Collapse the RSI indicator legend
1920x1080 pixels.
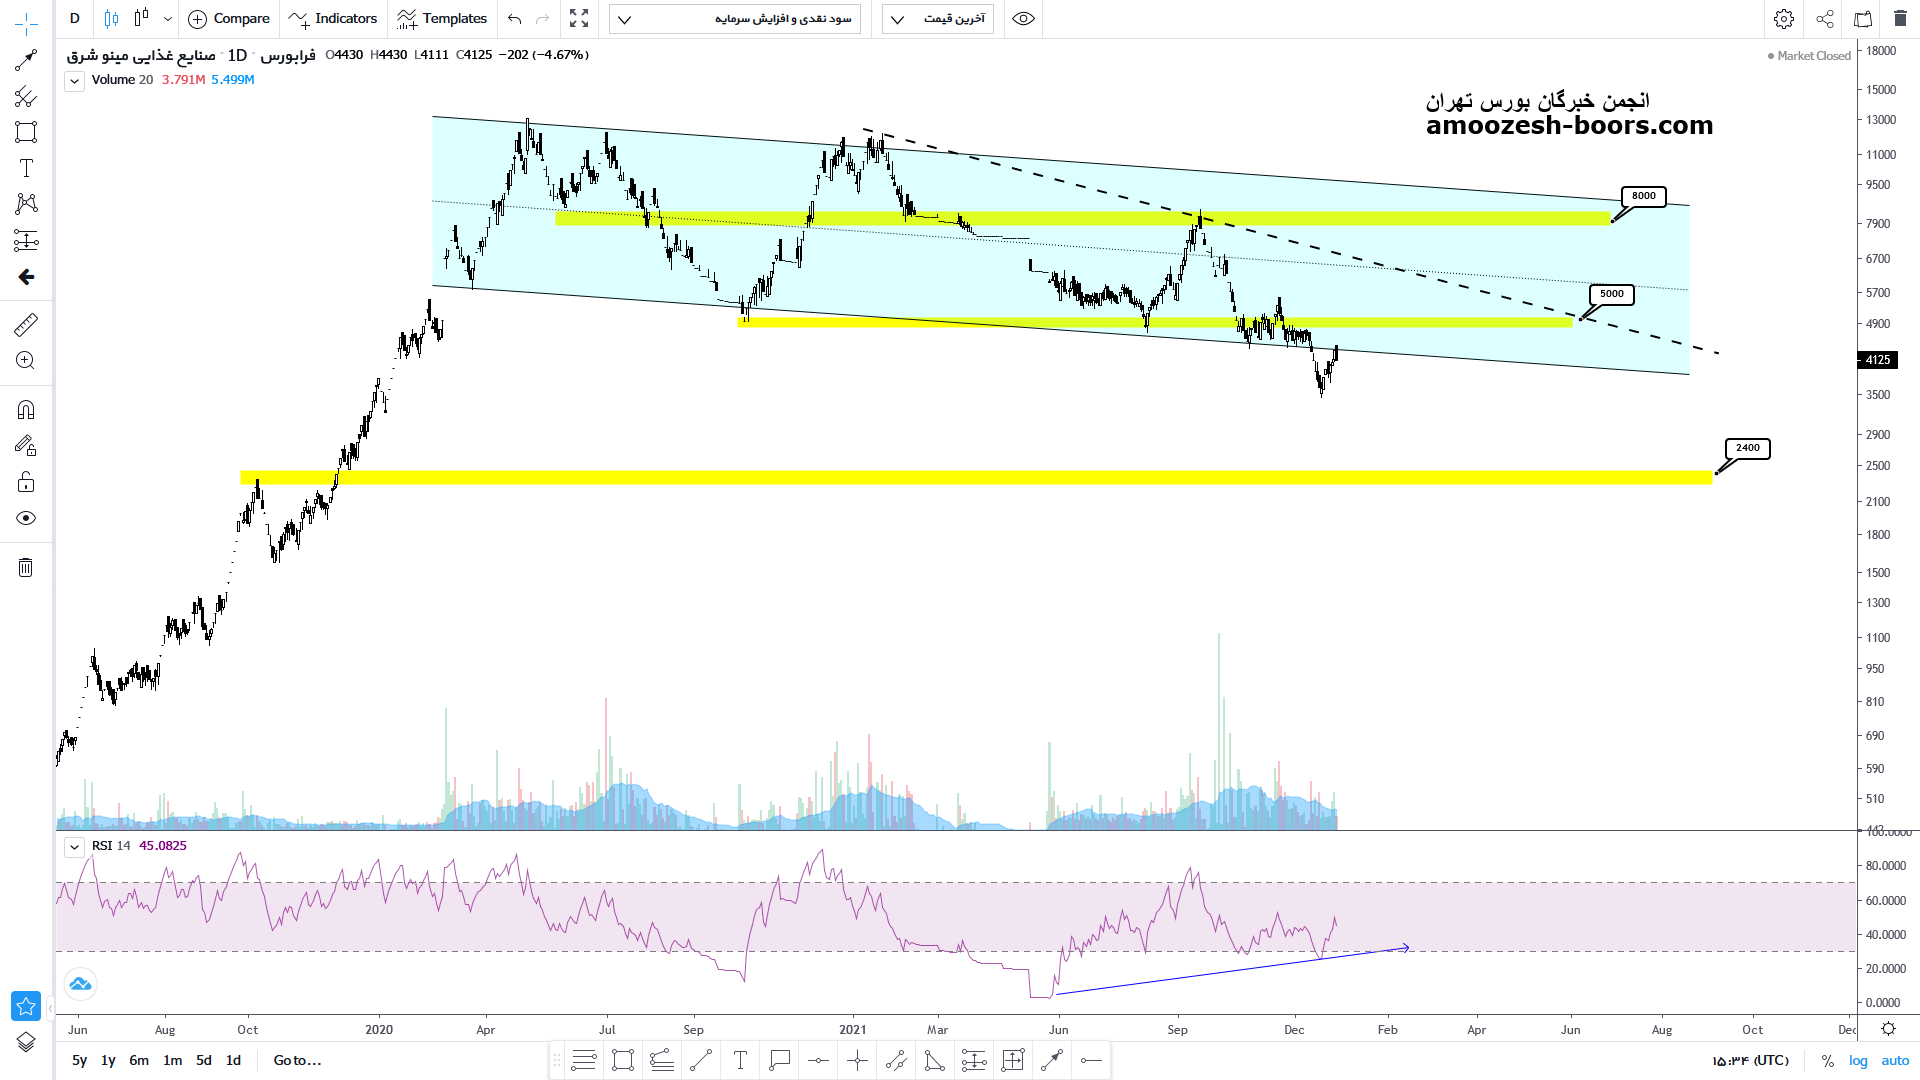click(75, 847)
